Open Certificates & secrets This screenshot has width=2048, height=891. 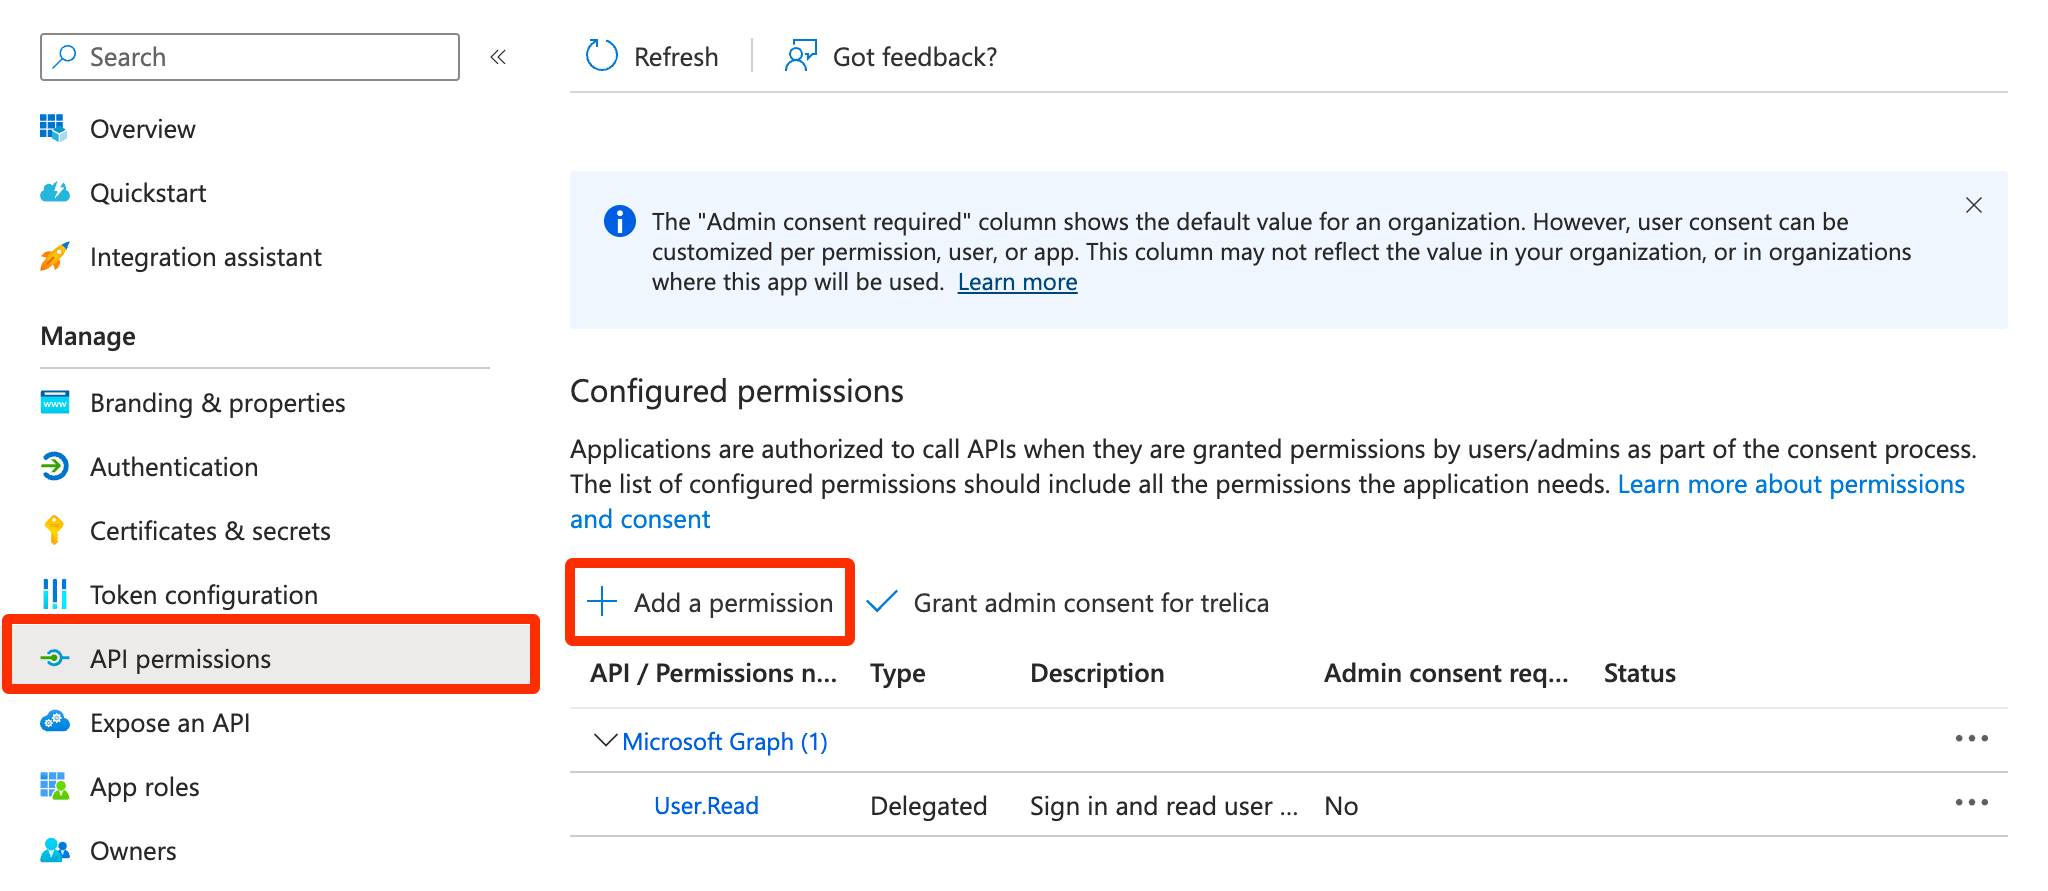(x=210, y=531)
